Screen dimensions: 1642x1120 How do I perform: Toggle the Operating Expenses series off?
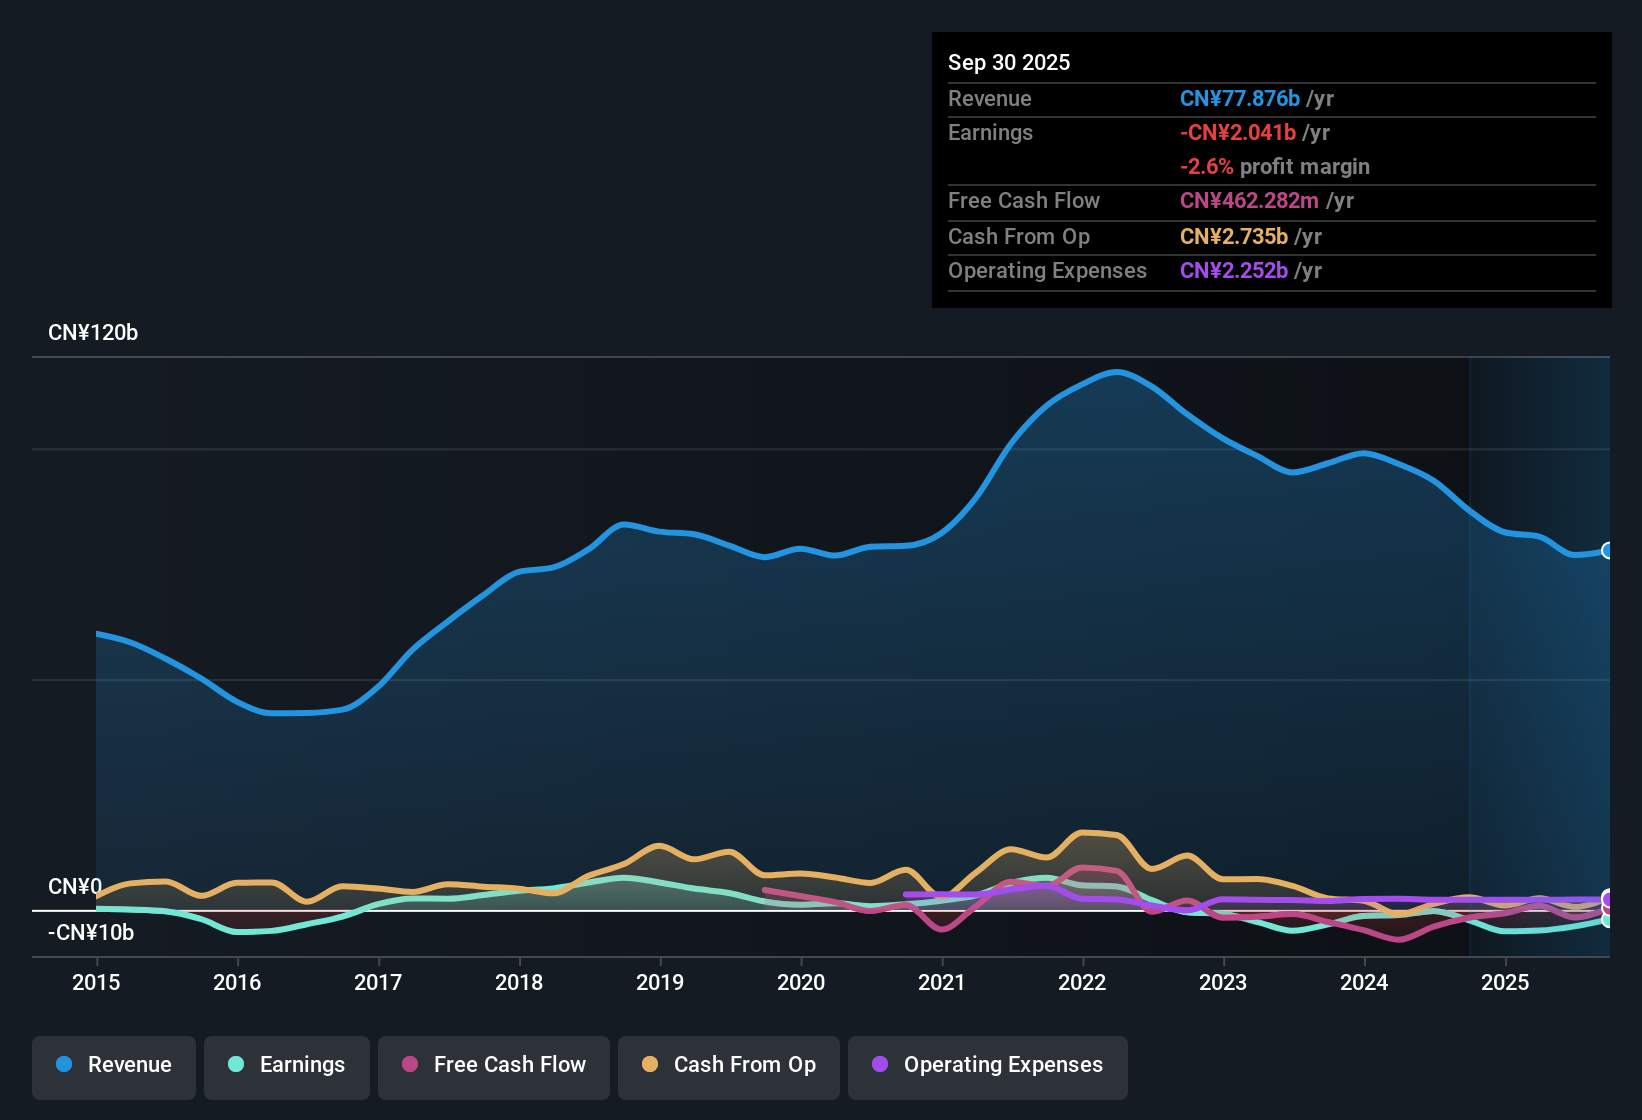point(987,1065)
